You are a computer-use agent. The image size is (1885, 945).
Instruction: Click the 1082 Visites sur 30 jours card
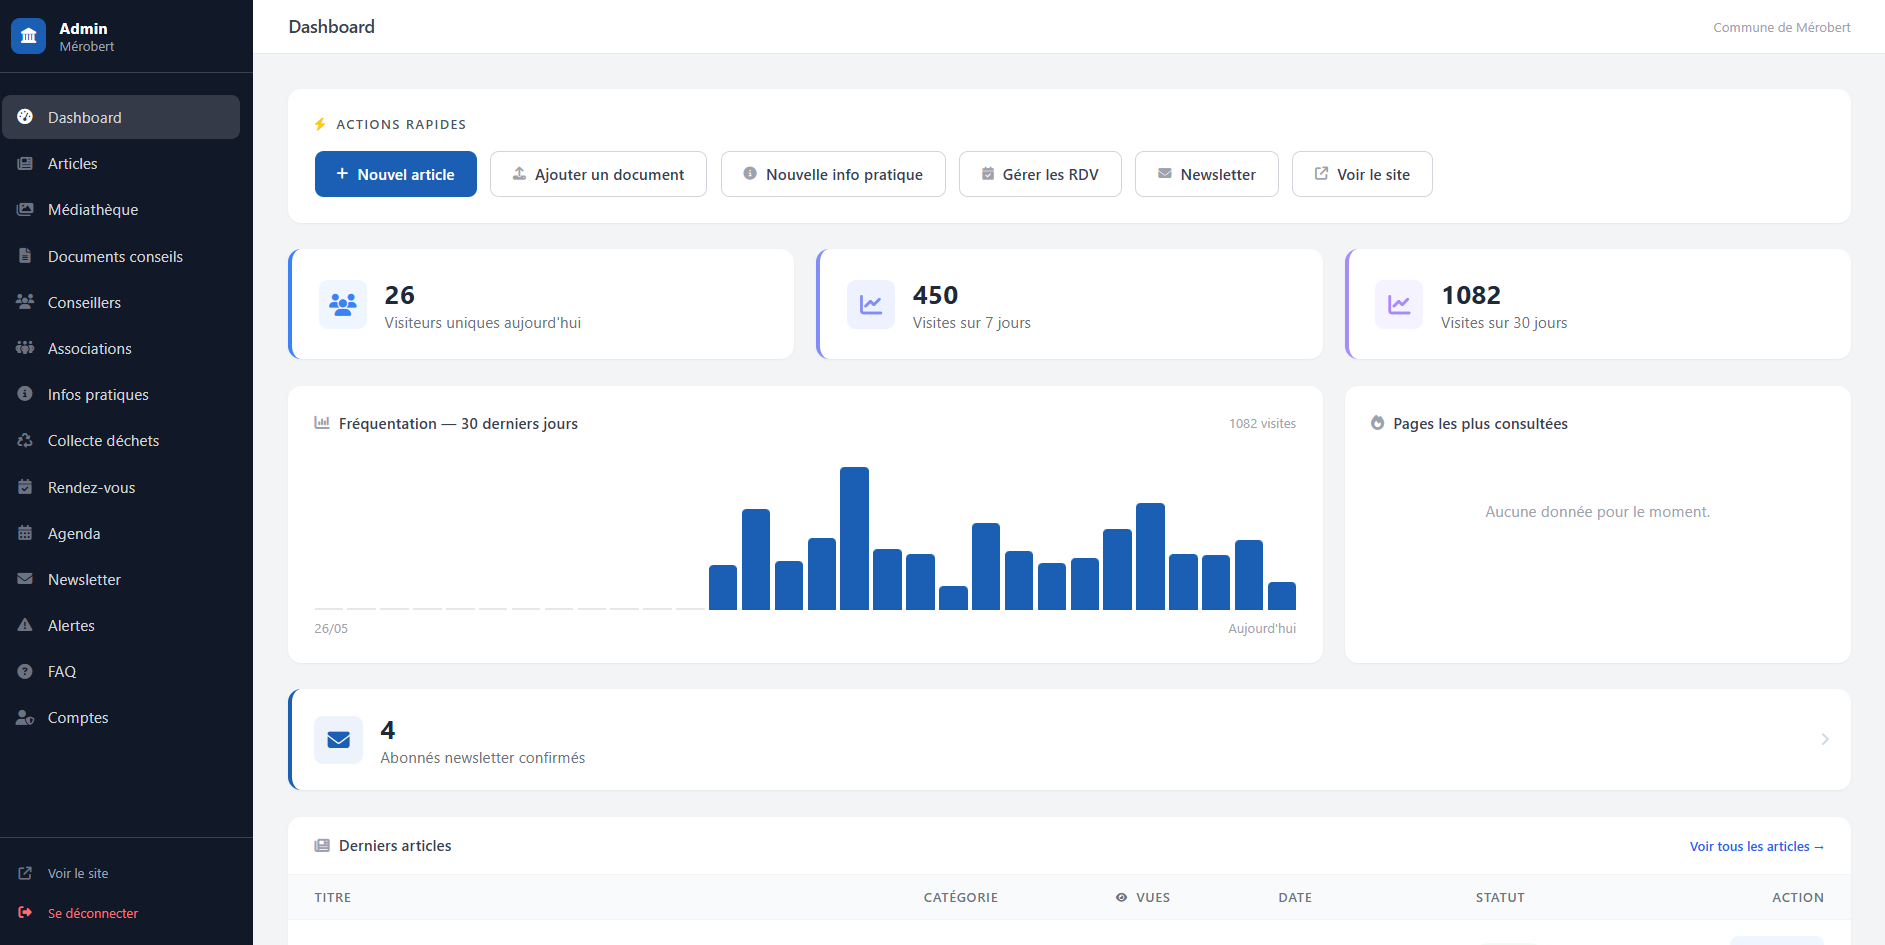1597,304
